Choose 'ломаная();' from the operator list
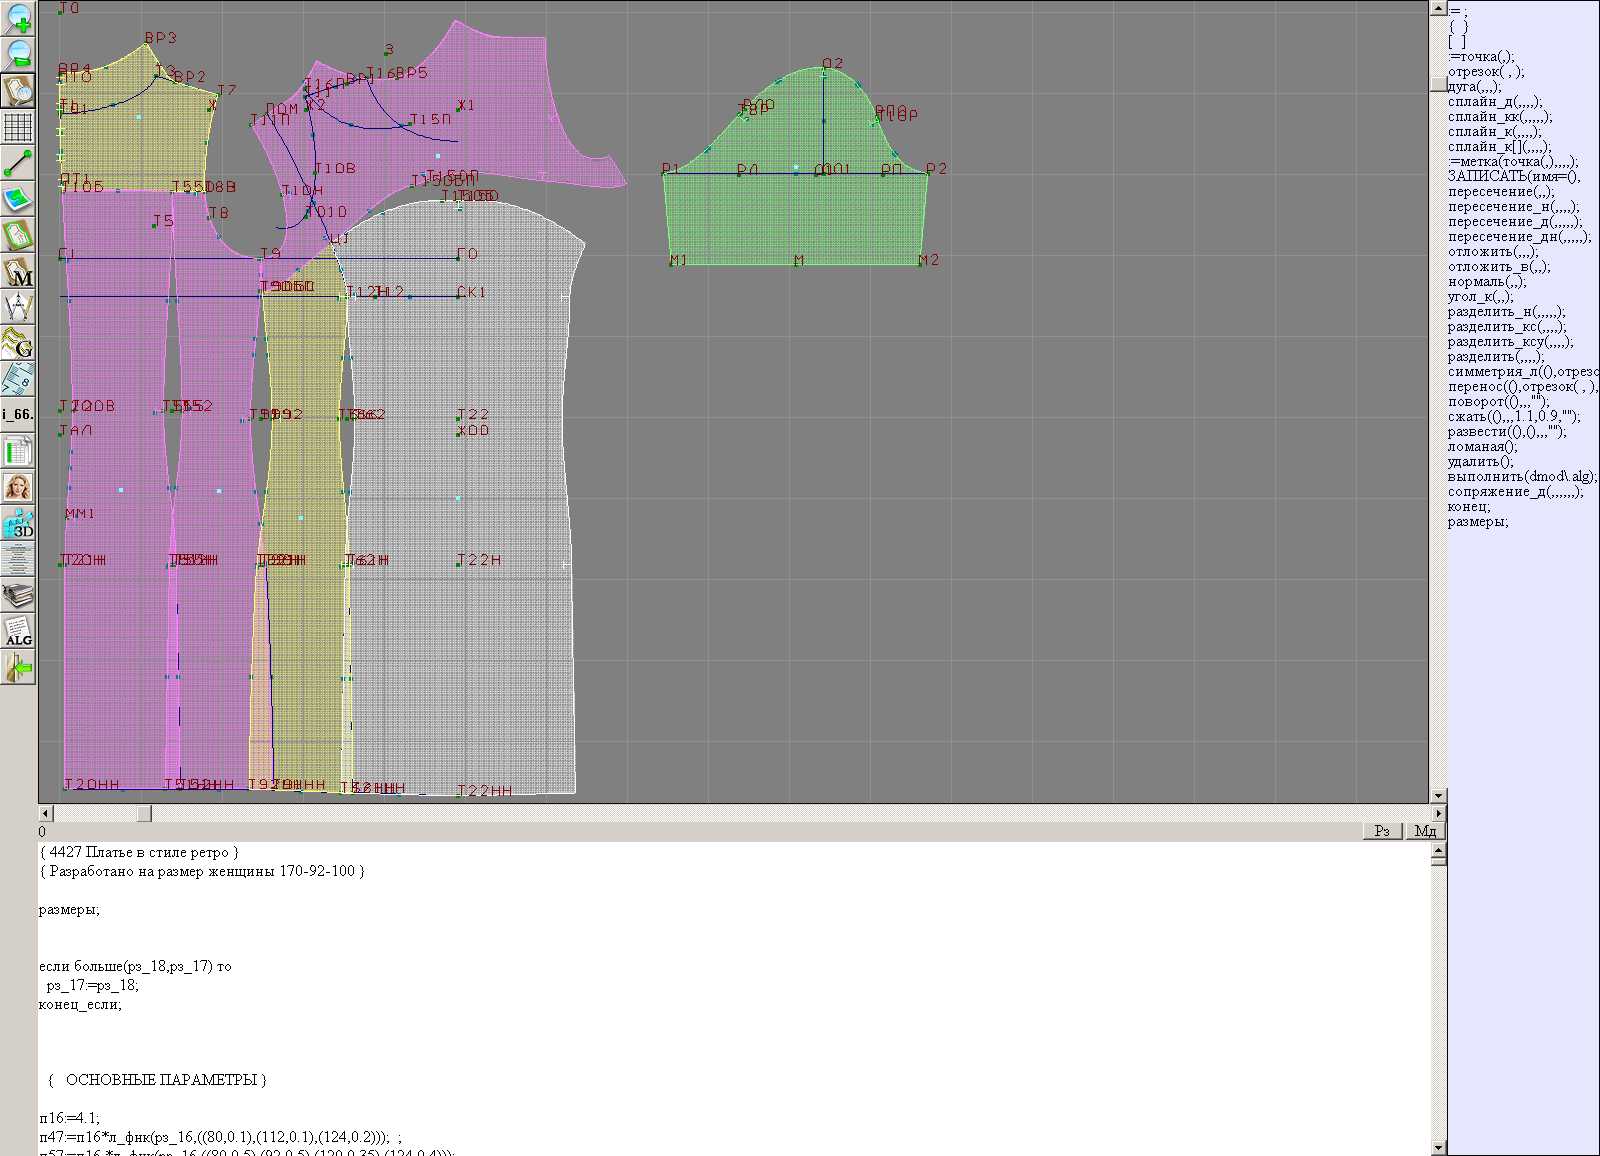The height and width of the screenshot is (1156, 1600). pos(1482,447)
